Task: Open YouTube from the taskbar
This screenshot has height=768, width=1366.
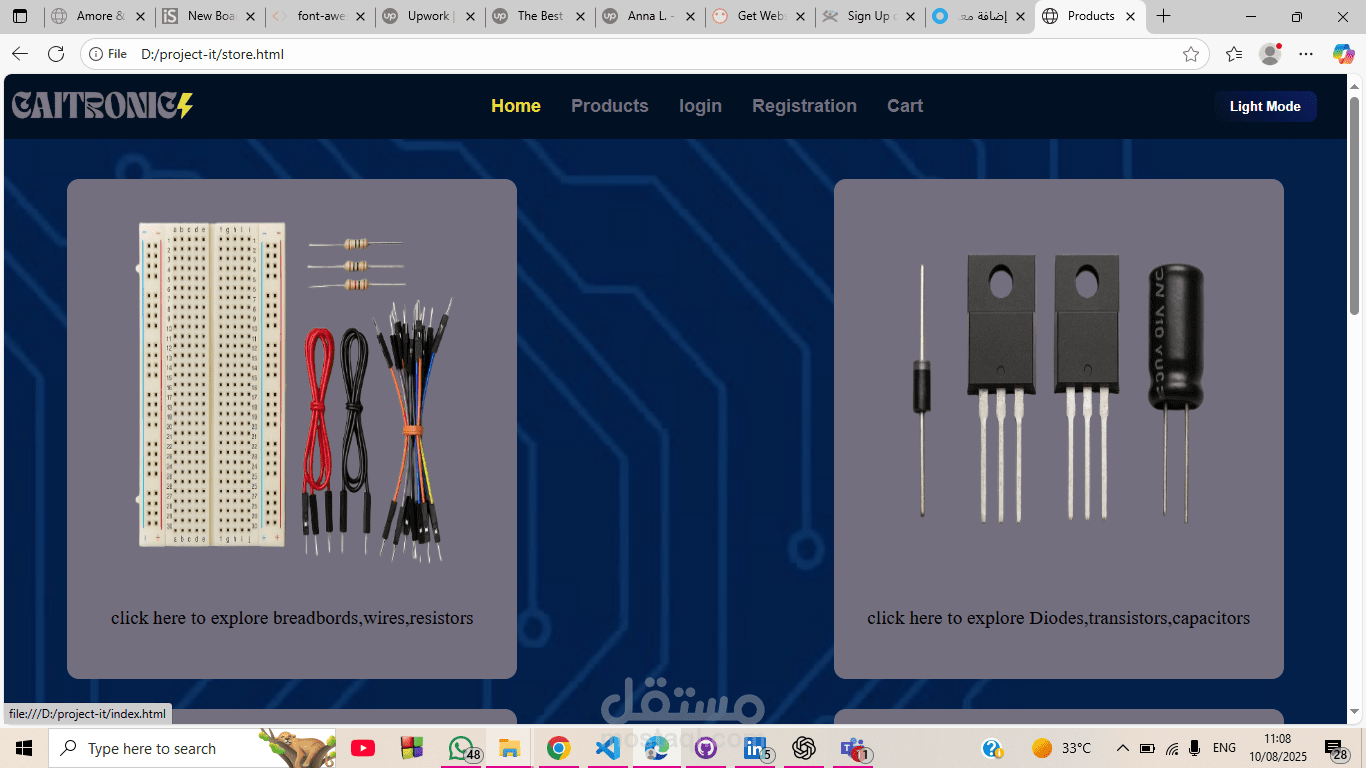Action: (363, 748)
